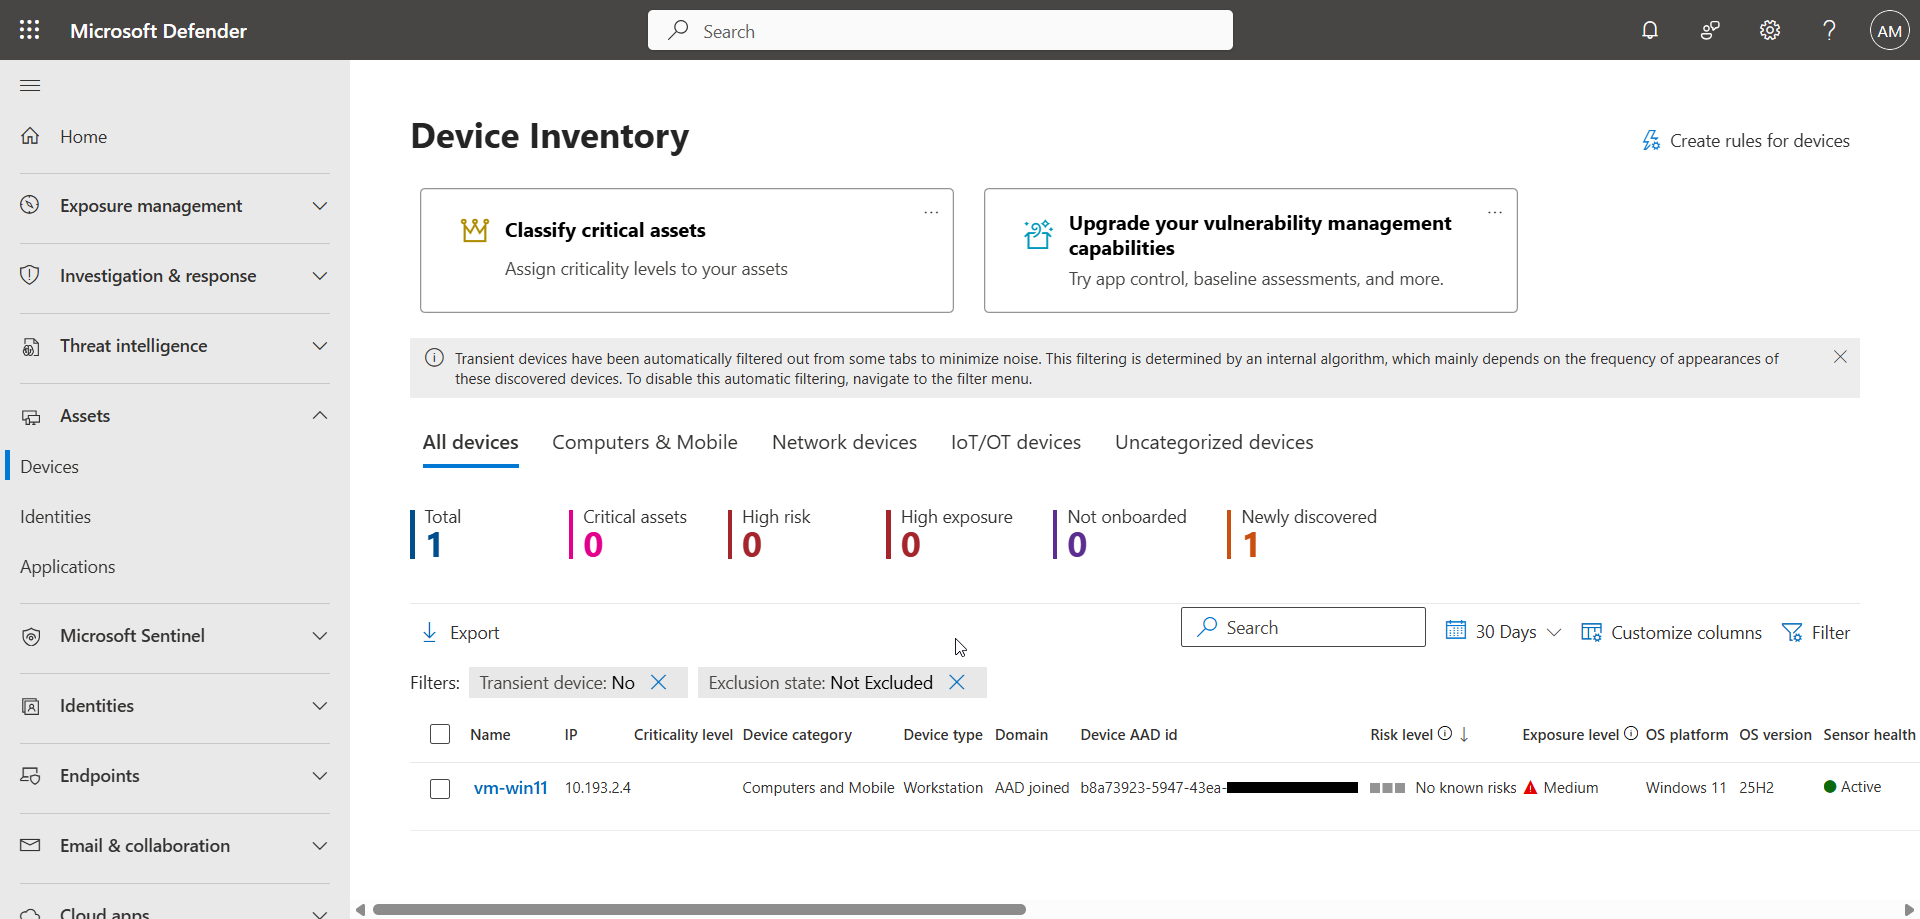
Task: Open the app launcher waffle icon
Action: [x=30, y=30]
